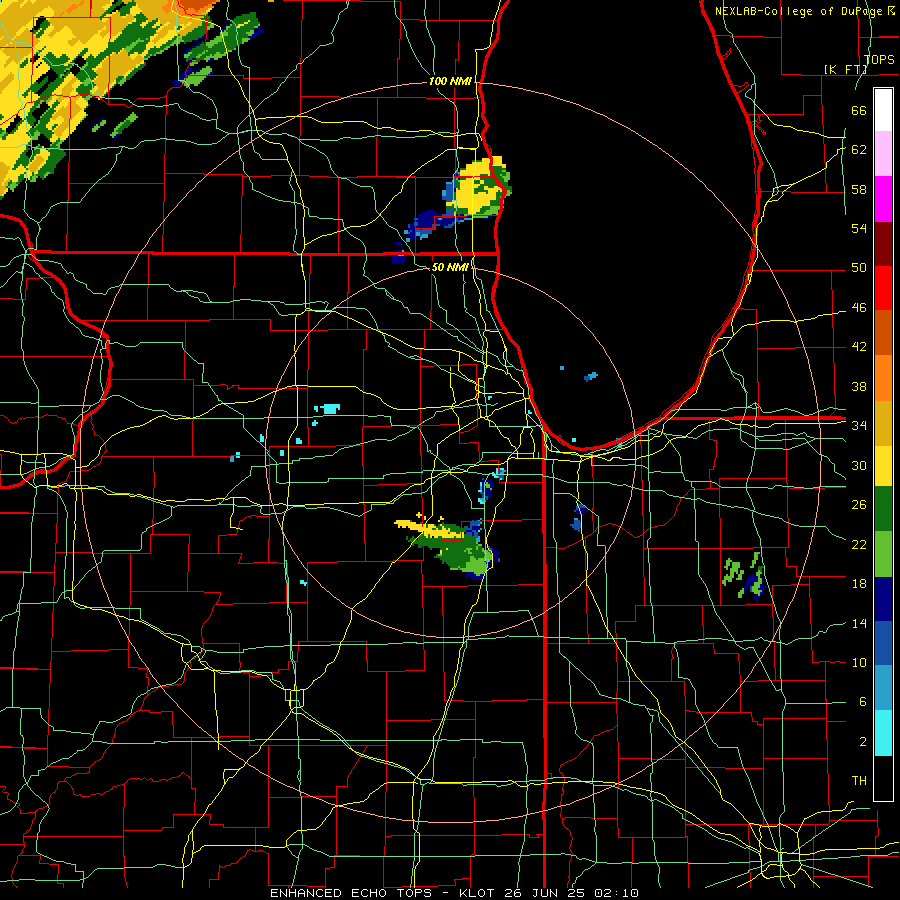Select the dark red 54 kft legend swatch
The image size is (900, 900).
(x=883, y=243)
